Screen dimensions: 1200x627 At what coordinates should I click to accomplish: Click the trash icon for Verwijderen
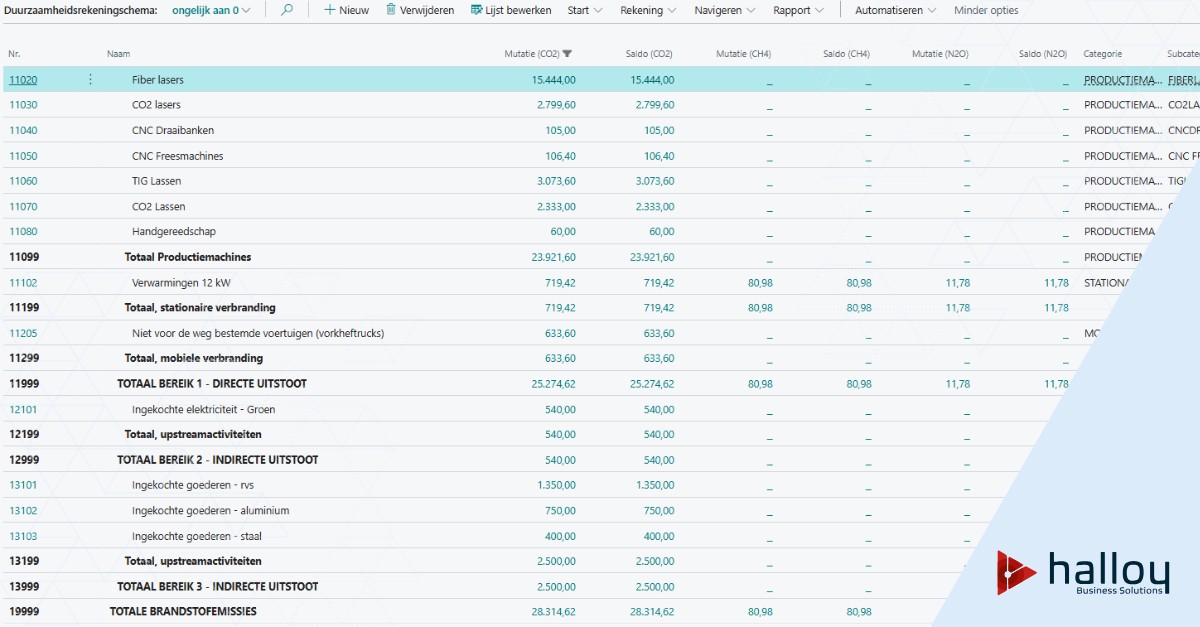[391, 10]
